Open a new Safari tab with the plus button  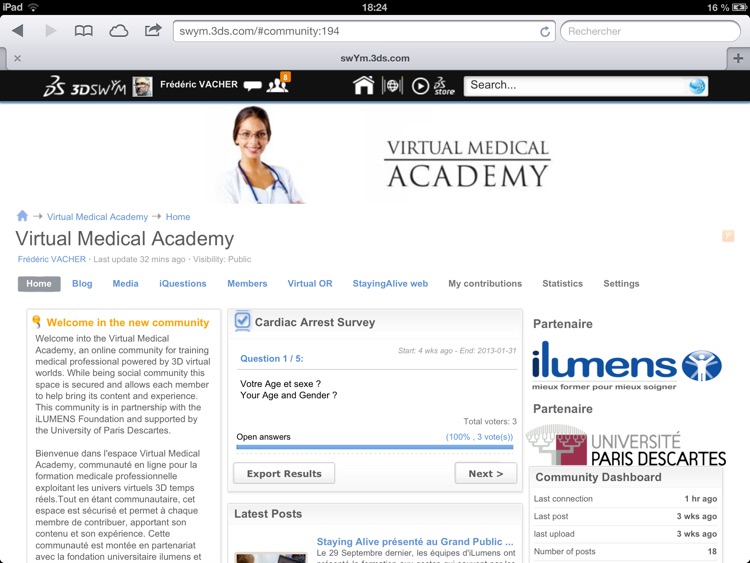click(738, 58)
